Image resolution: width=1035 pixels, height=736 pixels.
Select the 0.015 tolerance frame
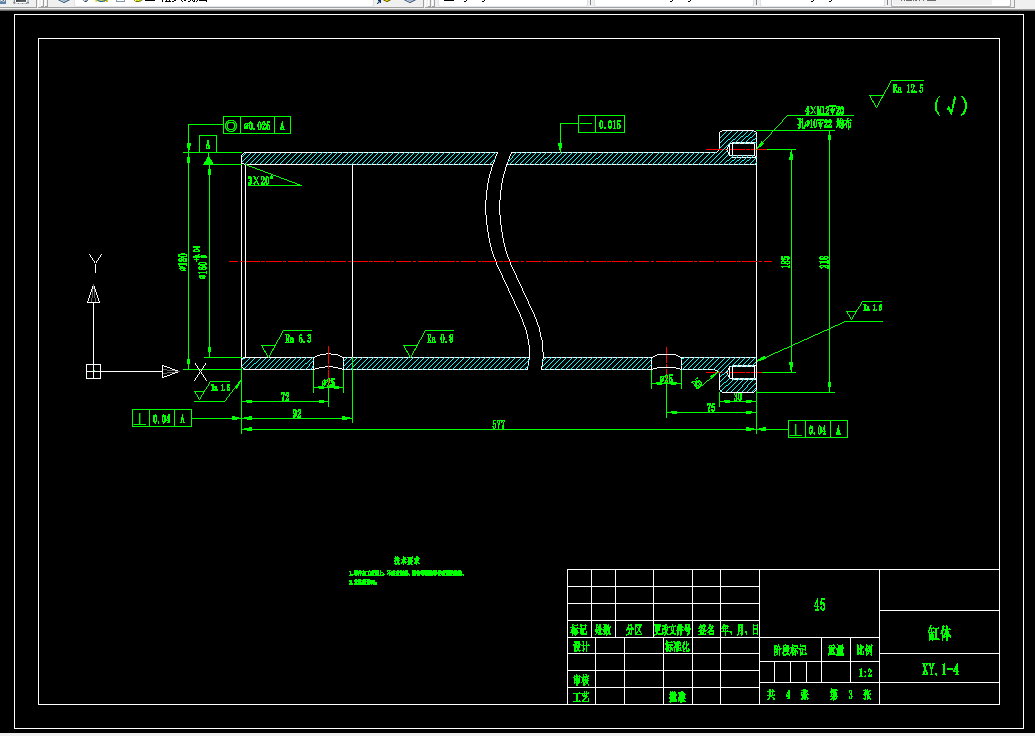click(x=601, y=124)
